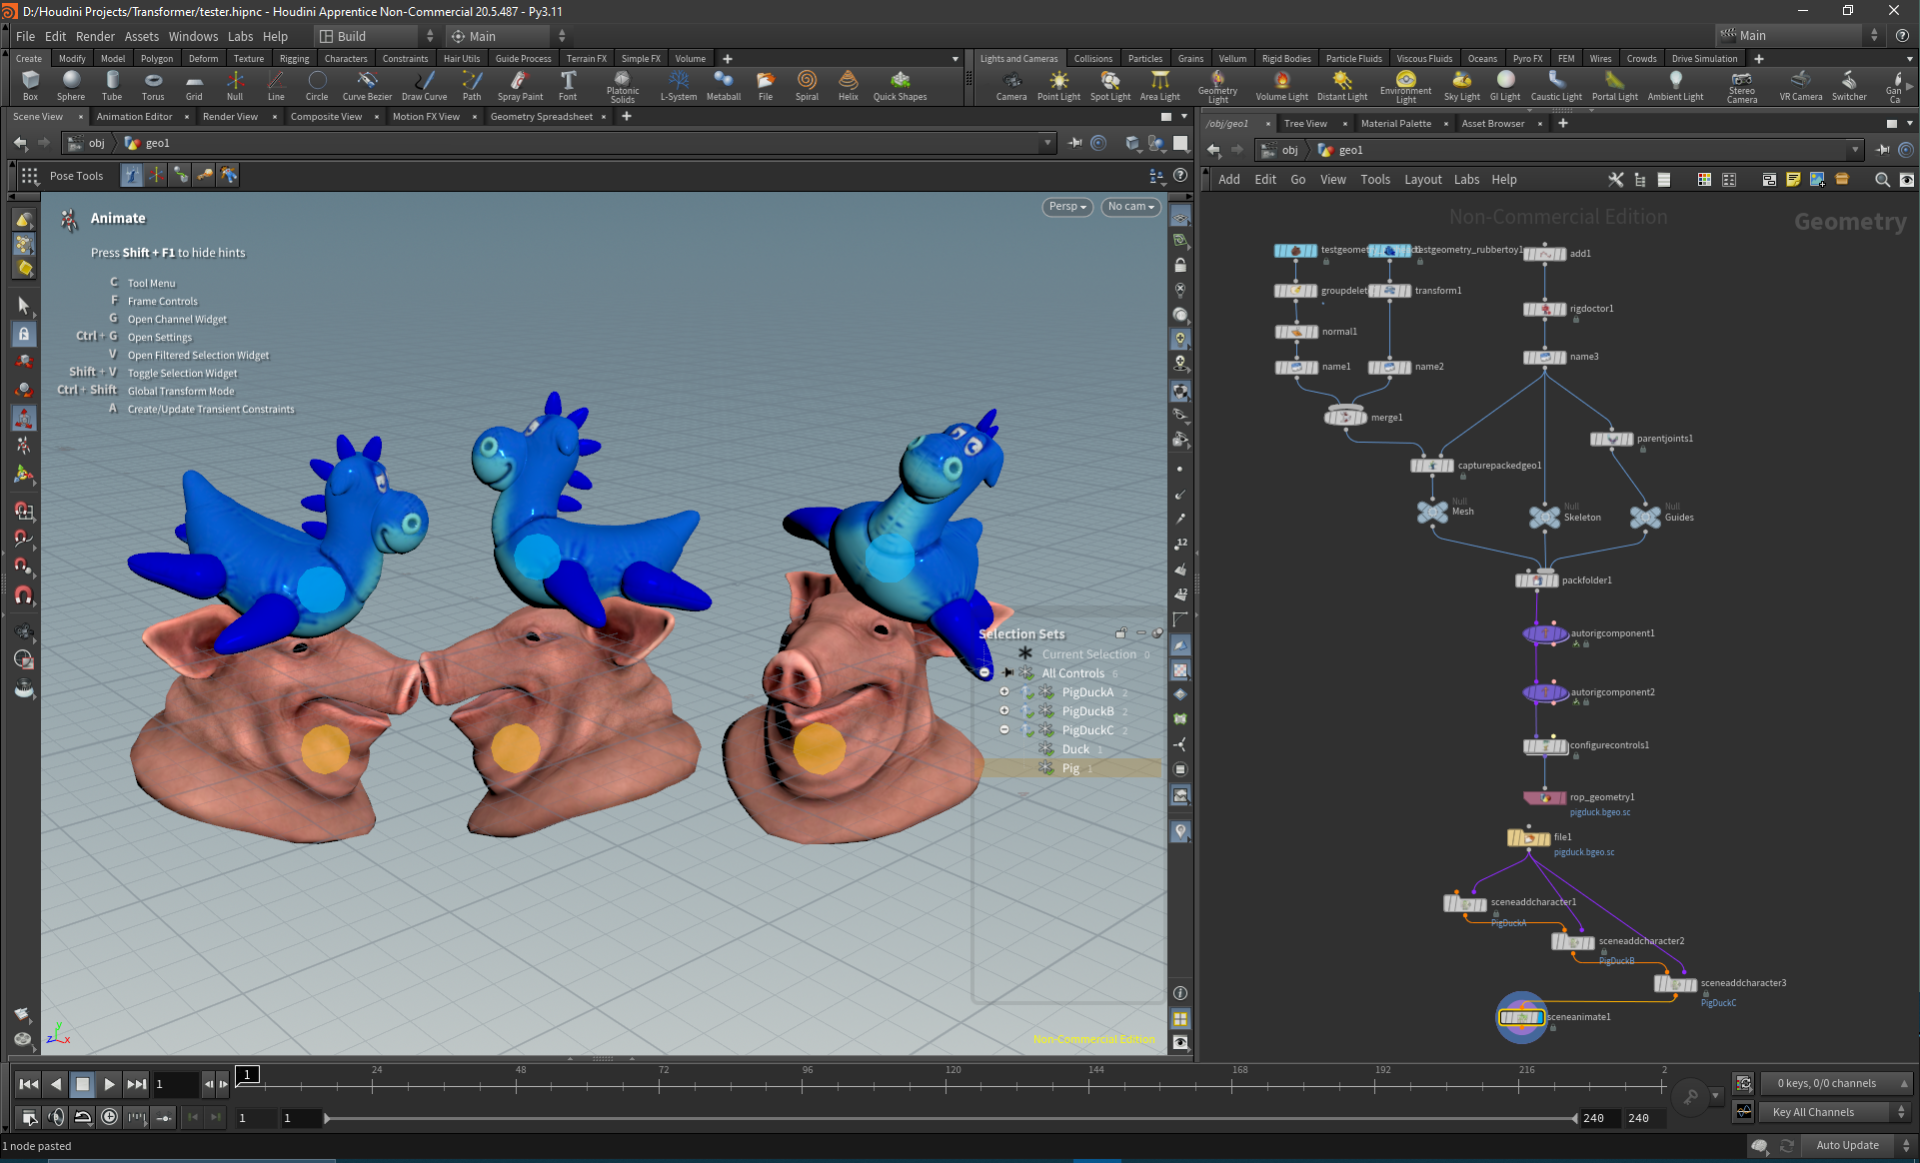This screenshot has width=1920, height=1163.
Task: Open the Windows menu
Action: coord(193,36)
